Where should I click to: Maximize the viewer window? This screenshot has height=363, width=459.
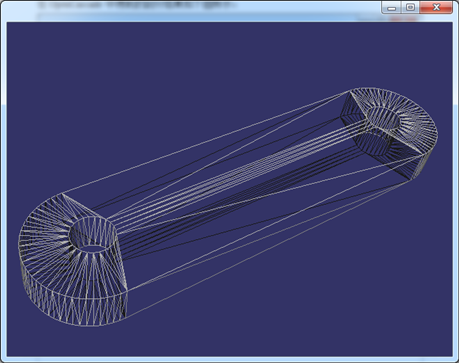click(411, 7)
